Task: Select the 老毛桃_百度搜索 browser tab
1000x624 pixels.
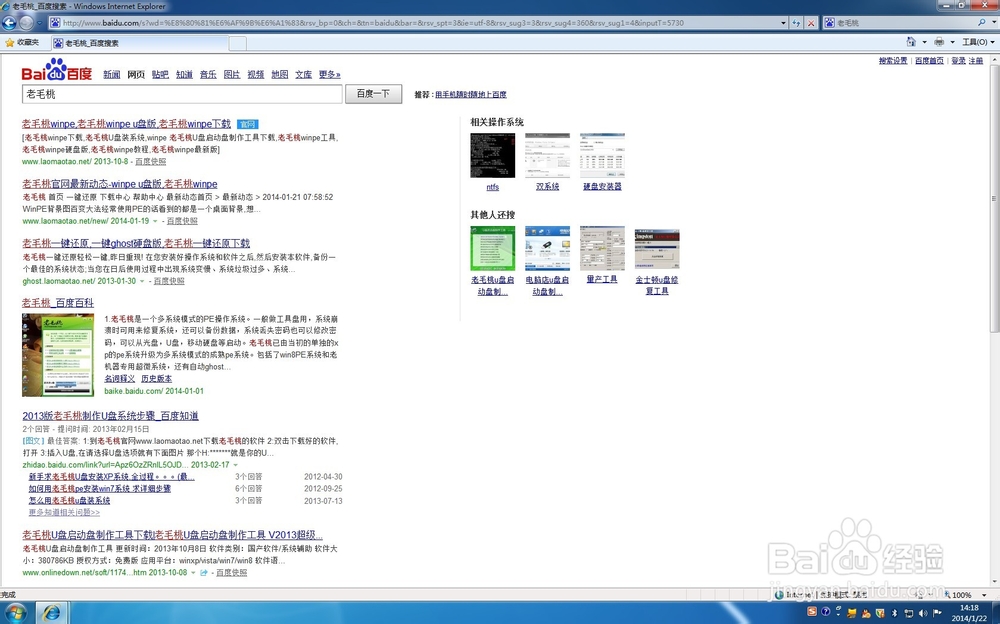Action: [140, 43]
